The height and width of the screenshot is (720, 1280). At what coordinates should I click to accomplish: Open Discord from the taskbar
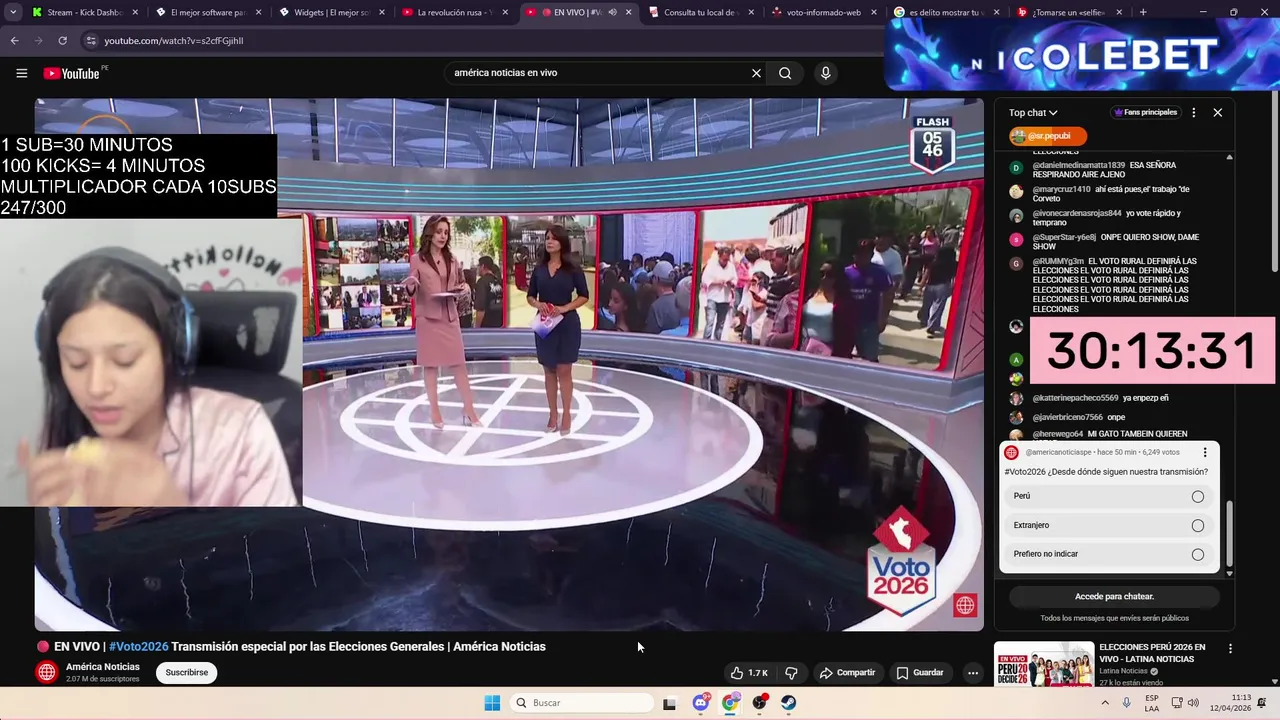[x=701, y=703]
